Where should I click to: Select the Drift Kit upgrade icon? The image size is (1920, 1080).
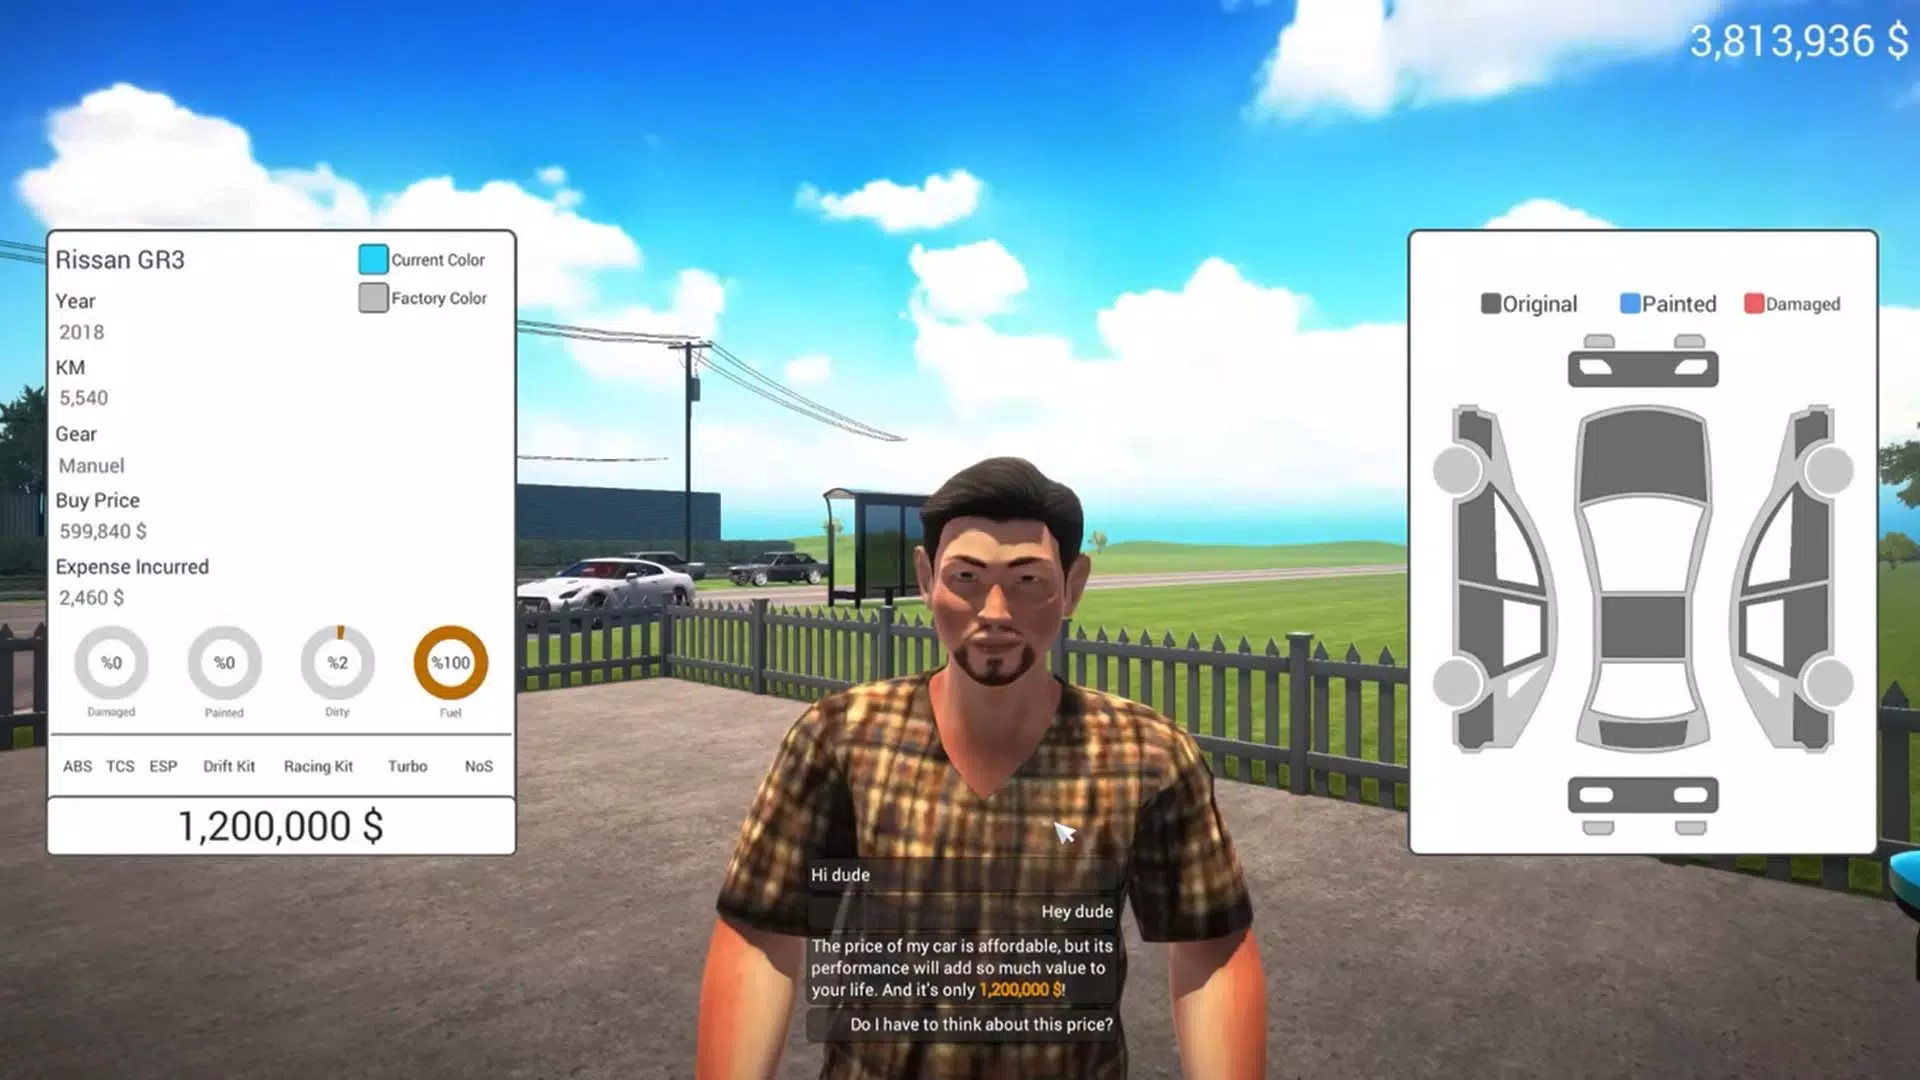coord(228,766)
